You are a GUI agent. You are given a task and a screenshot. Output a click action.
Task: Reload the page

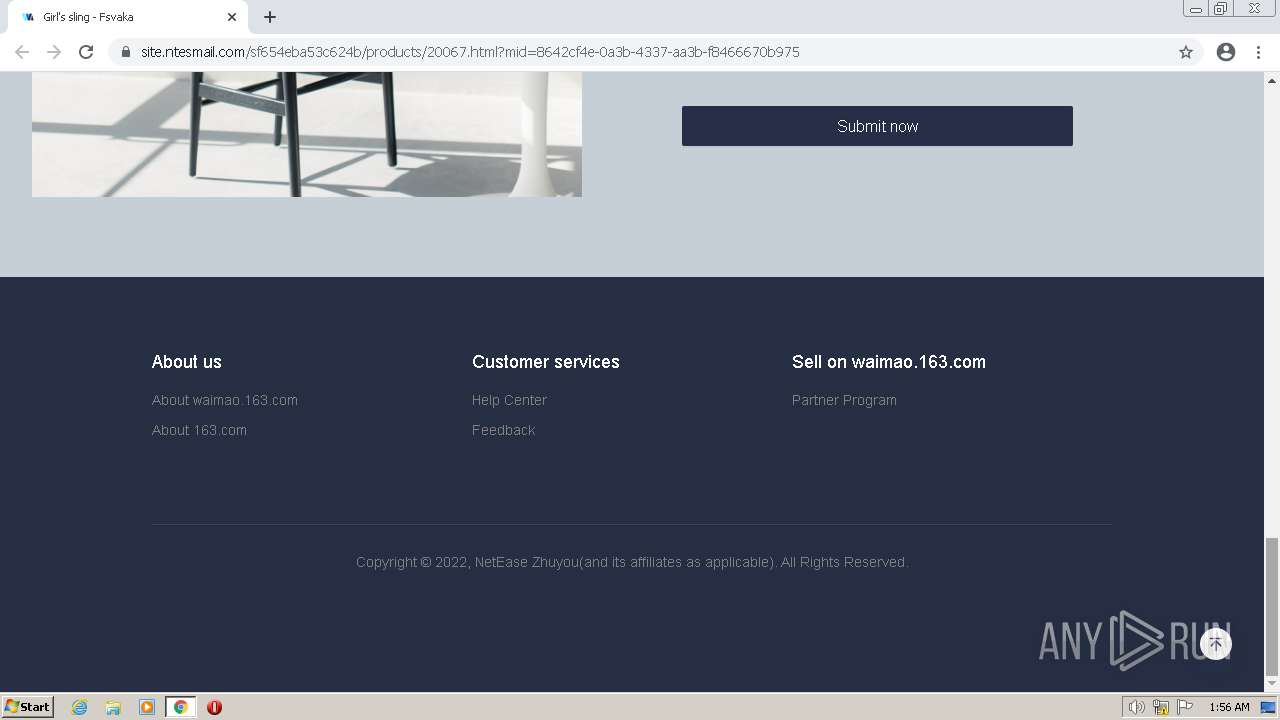86,52
